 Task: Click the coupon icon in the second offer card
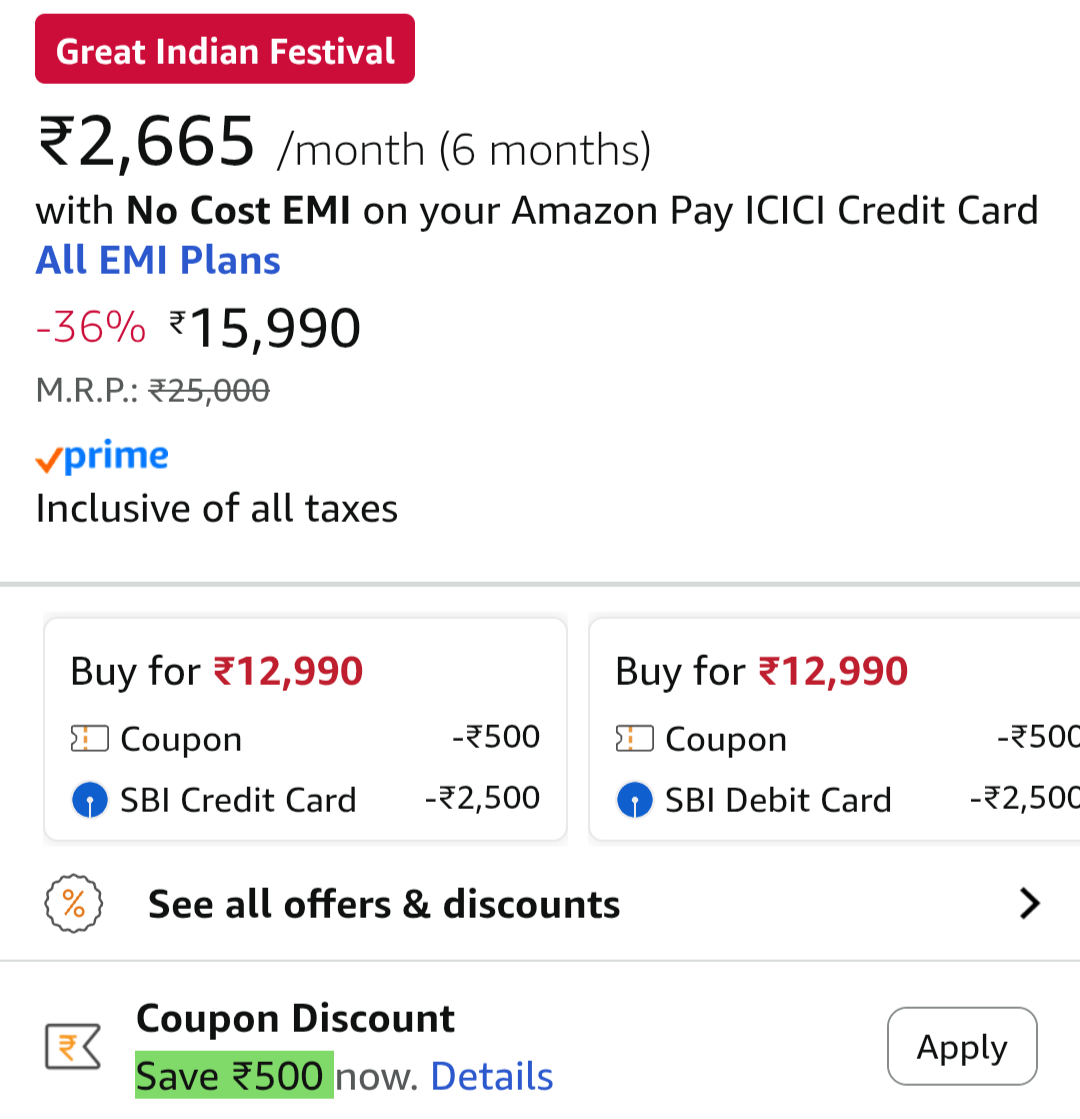click(634, 739)
